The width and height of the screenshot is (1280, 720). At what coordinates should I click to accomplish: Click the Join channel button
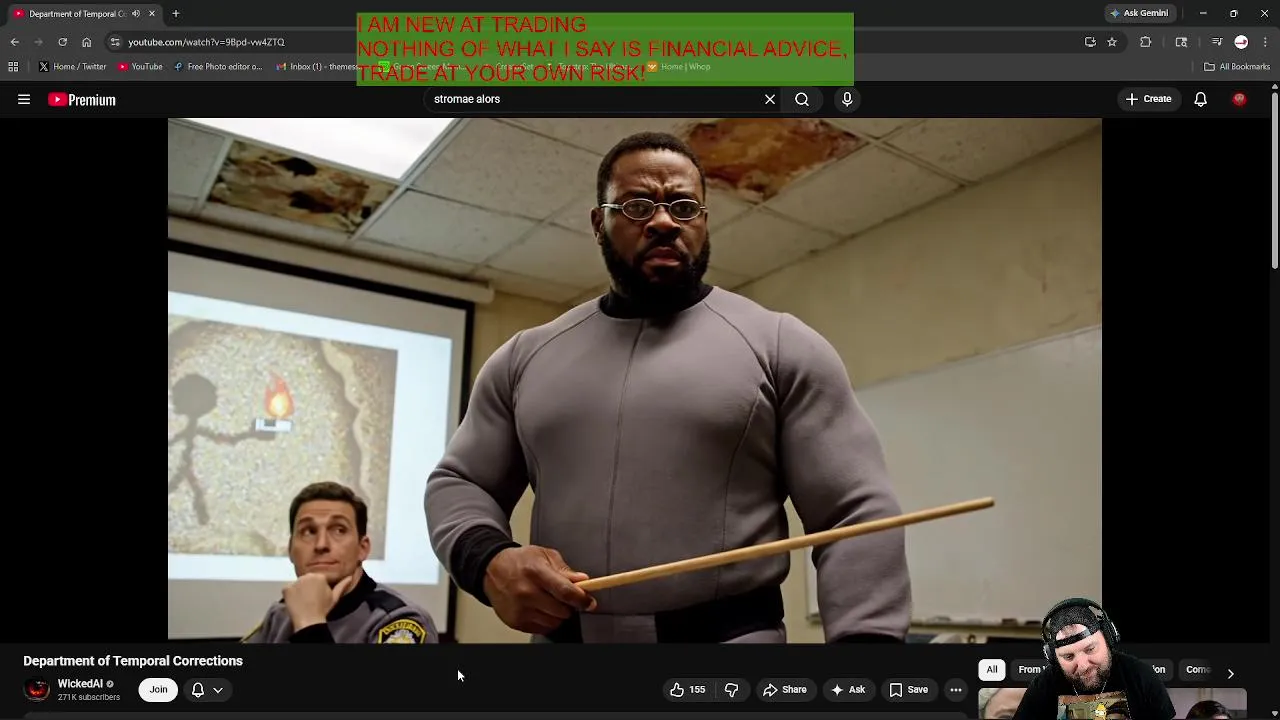coord(158,689)
